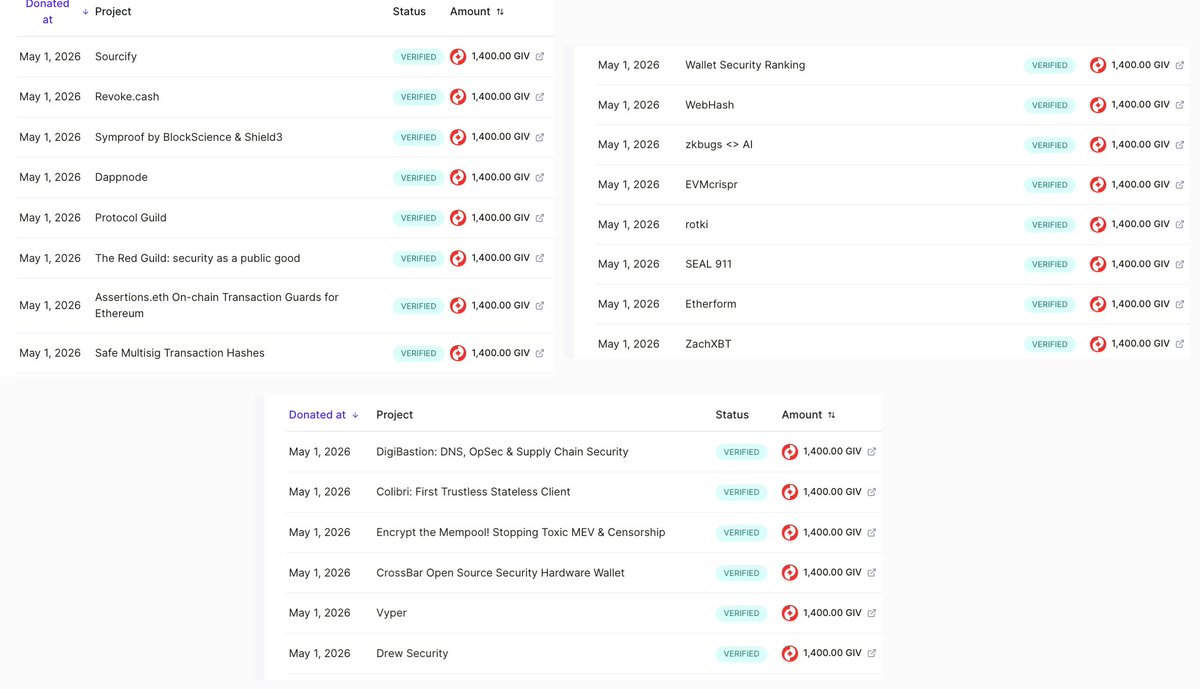Click VERIFIED badge in Encrypt the Mempool row
The width and height of the screenshot is (1200, 689).
(x=741, y=532)
